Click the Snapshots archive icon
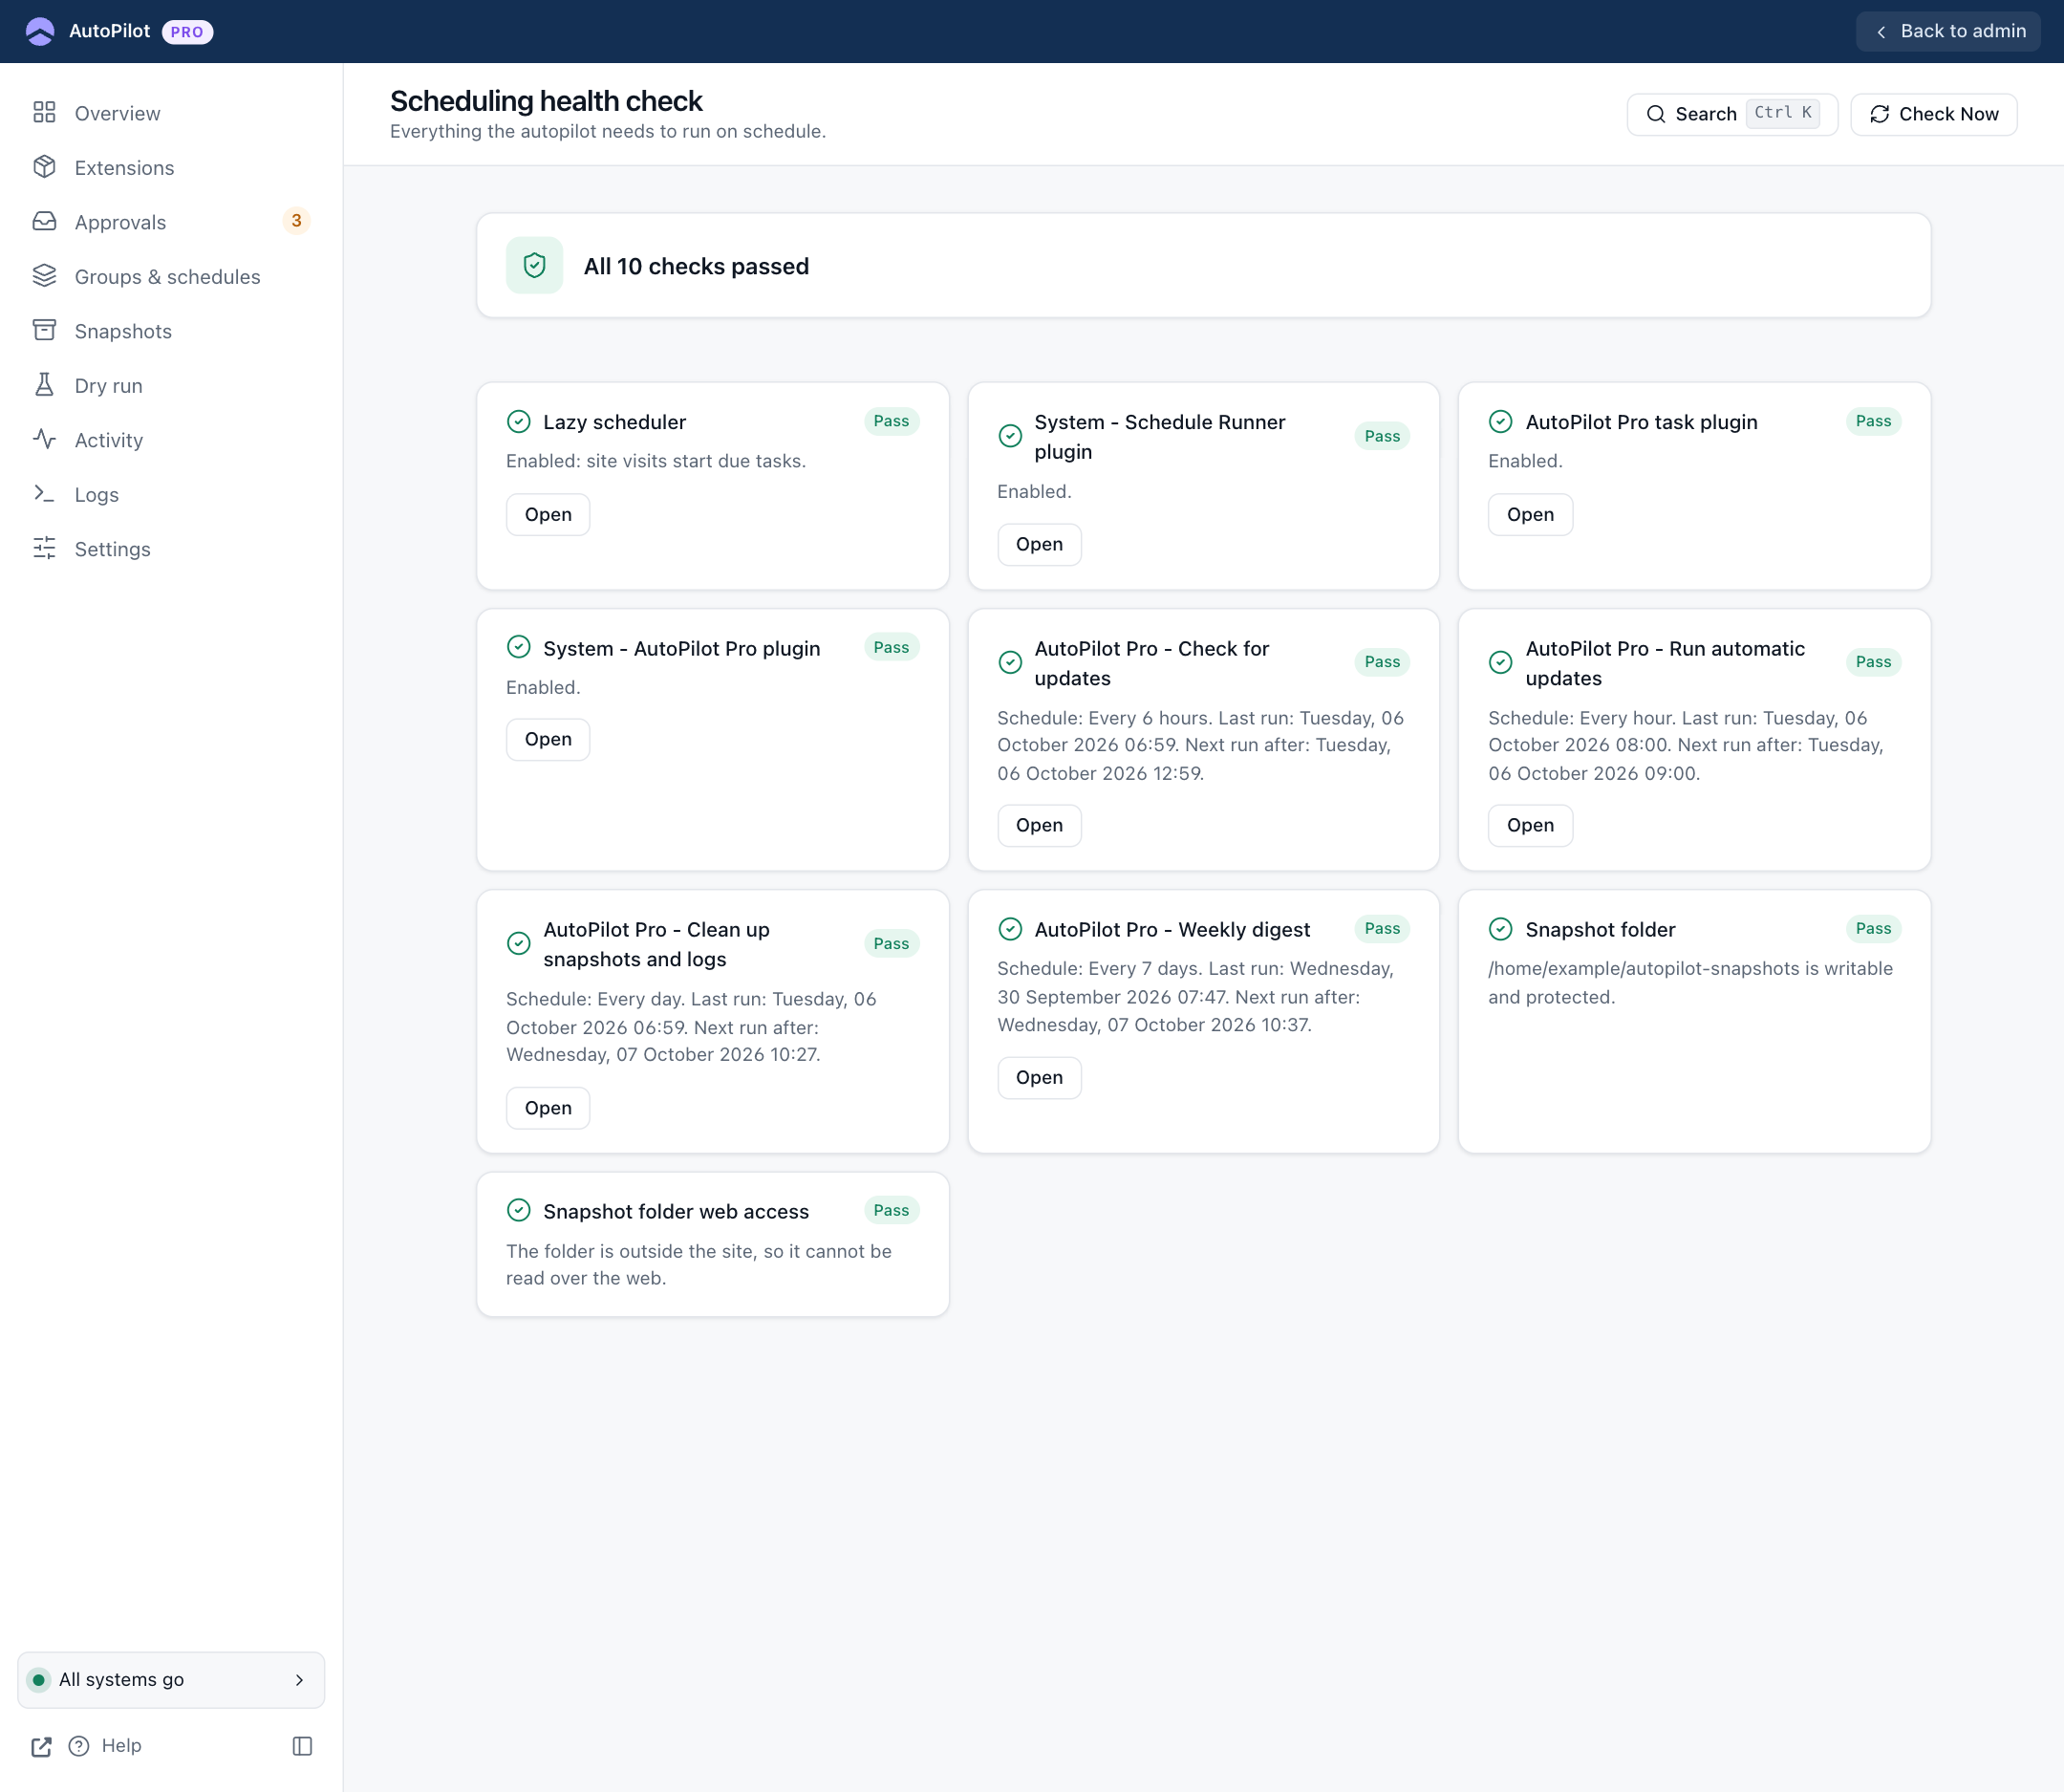 point(44,330)
